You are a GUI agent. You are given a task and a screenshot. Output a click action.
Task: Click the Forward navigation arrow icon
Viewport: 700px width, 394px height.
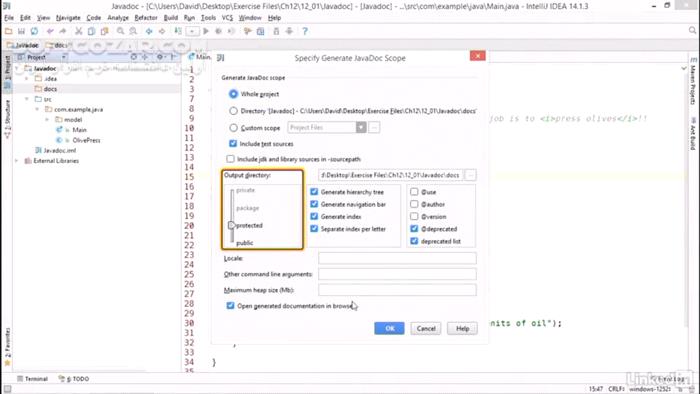coord(162,31)
